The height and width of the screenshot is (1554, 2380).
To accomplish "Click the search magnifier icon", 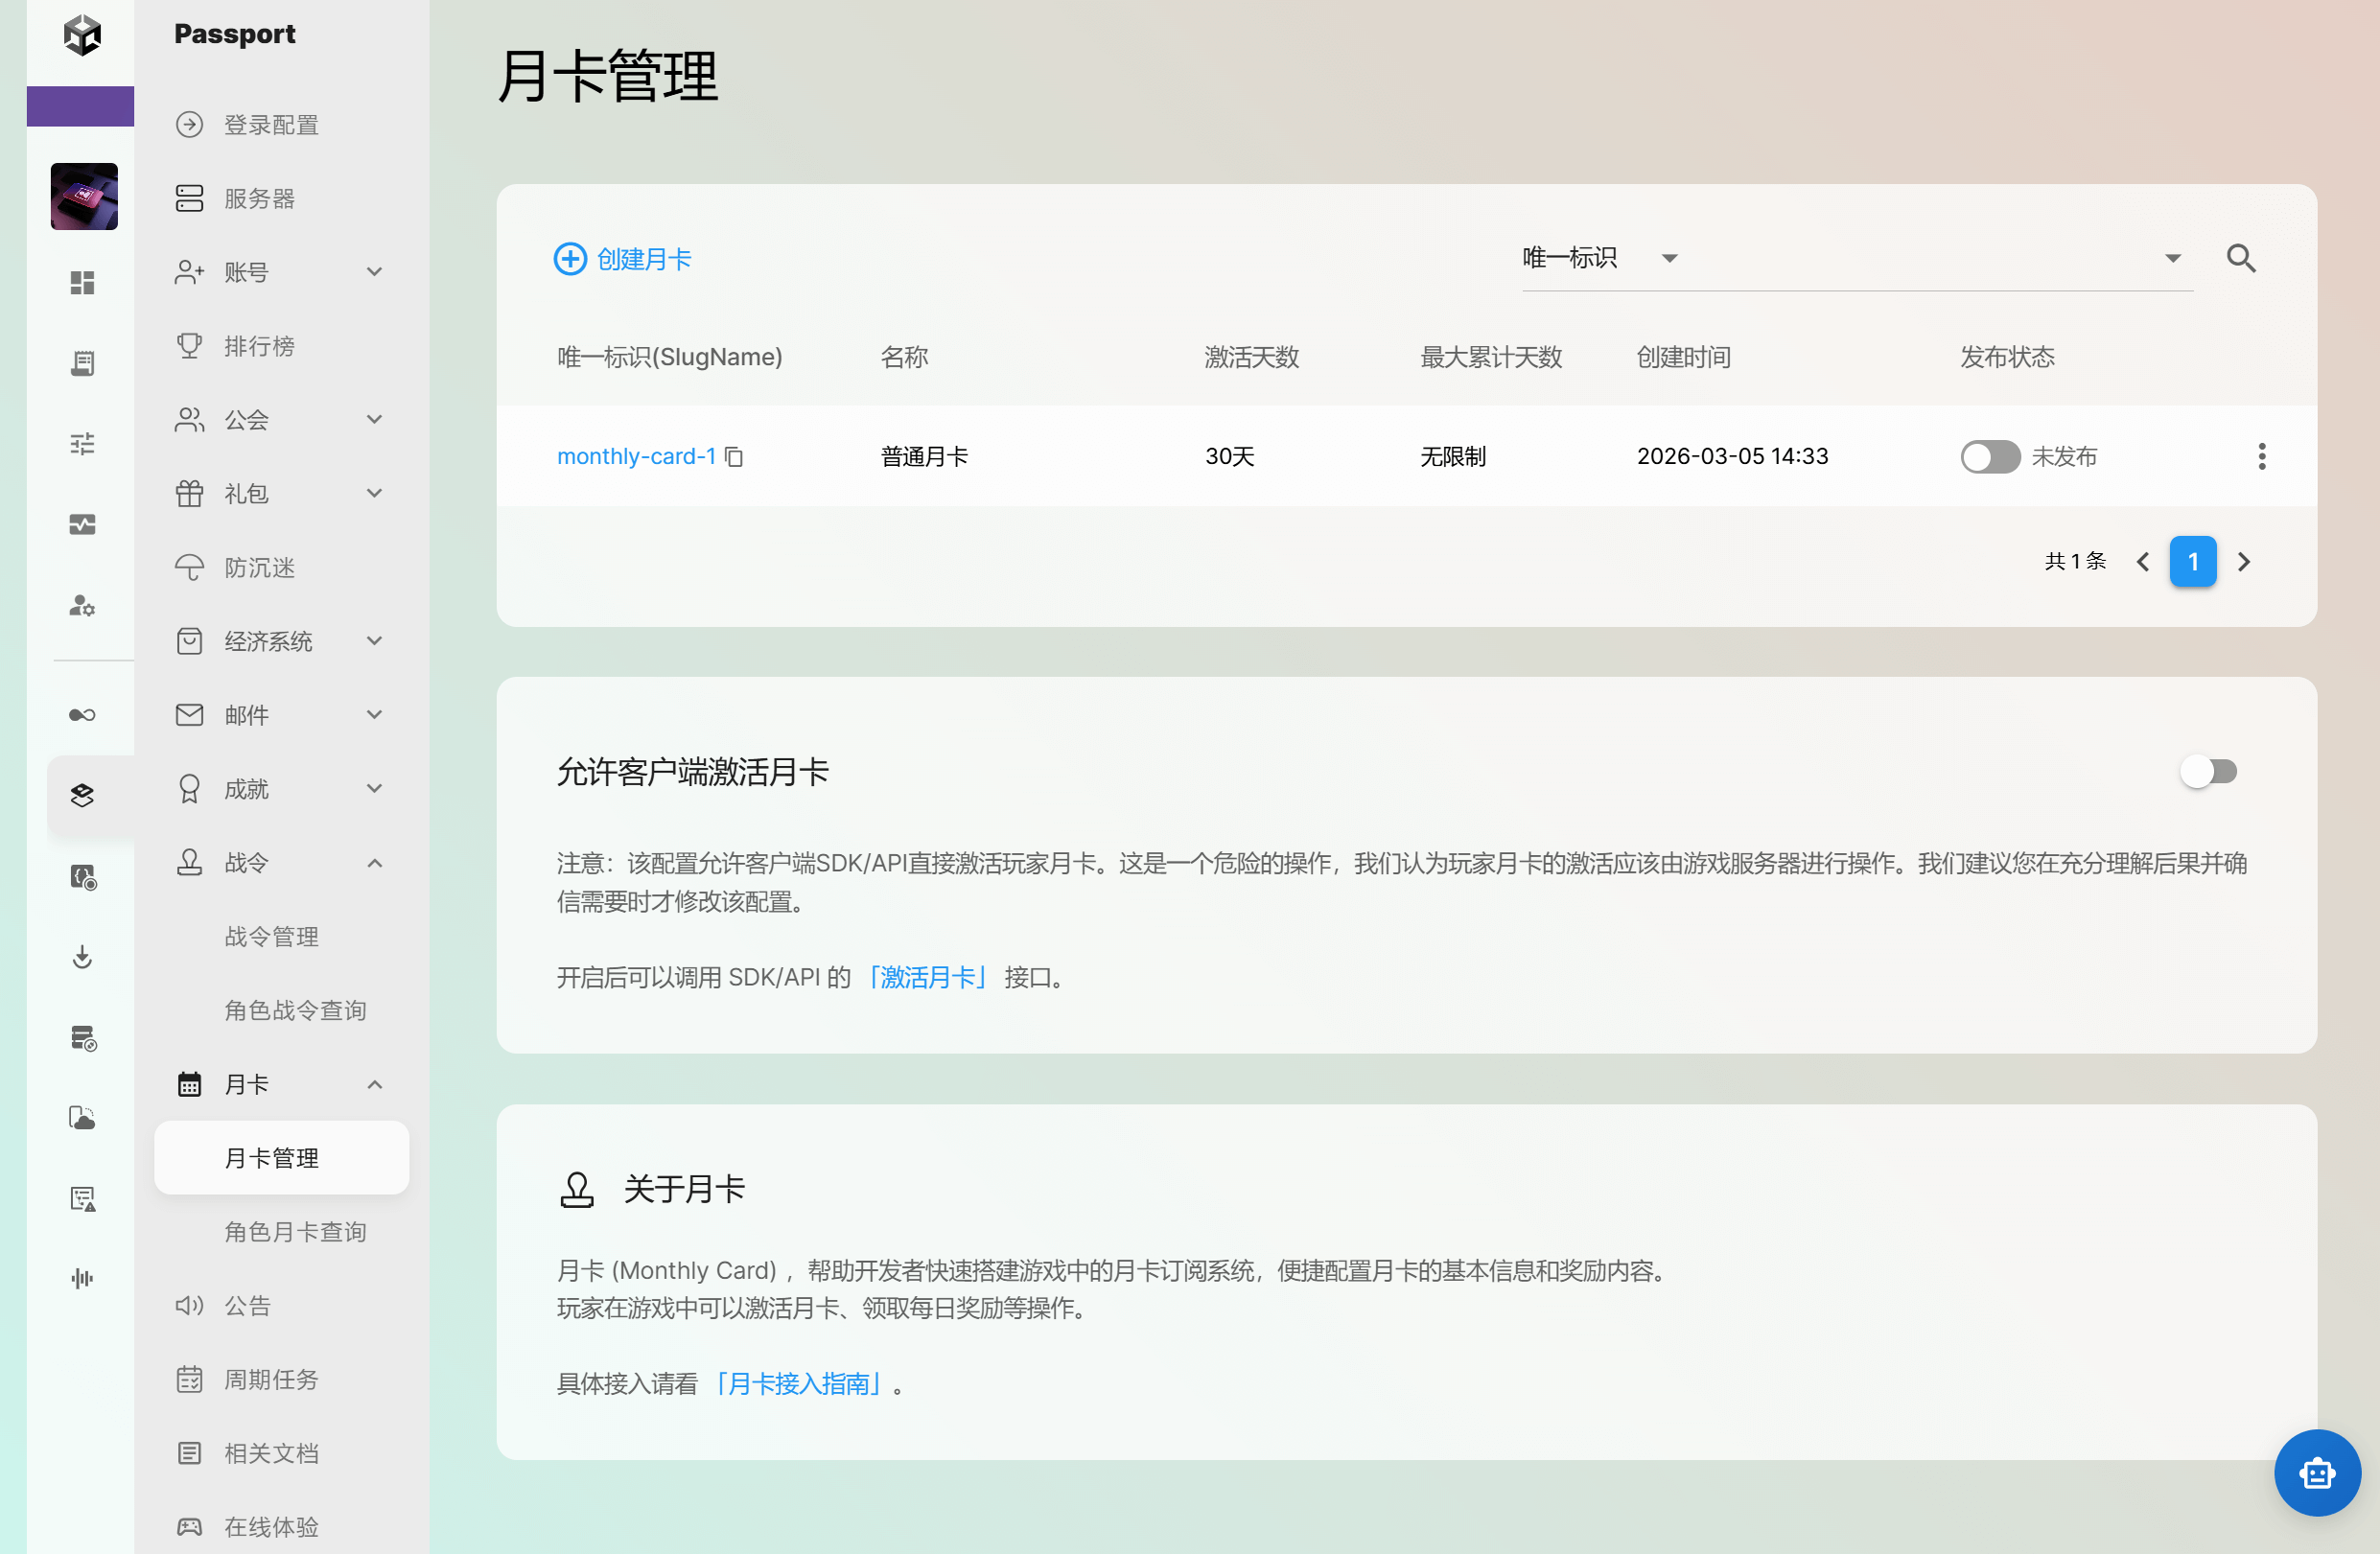I will 2240,259.
